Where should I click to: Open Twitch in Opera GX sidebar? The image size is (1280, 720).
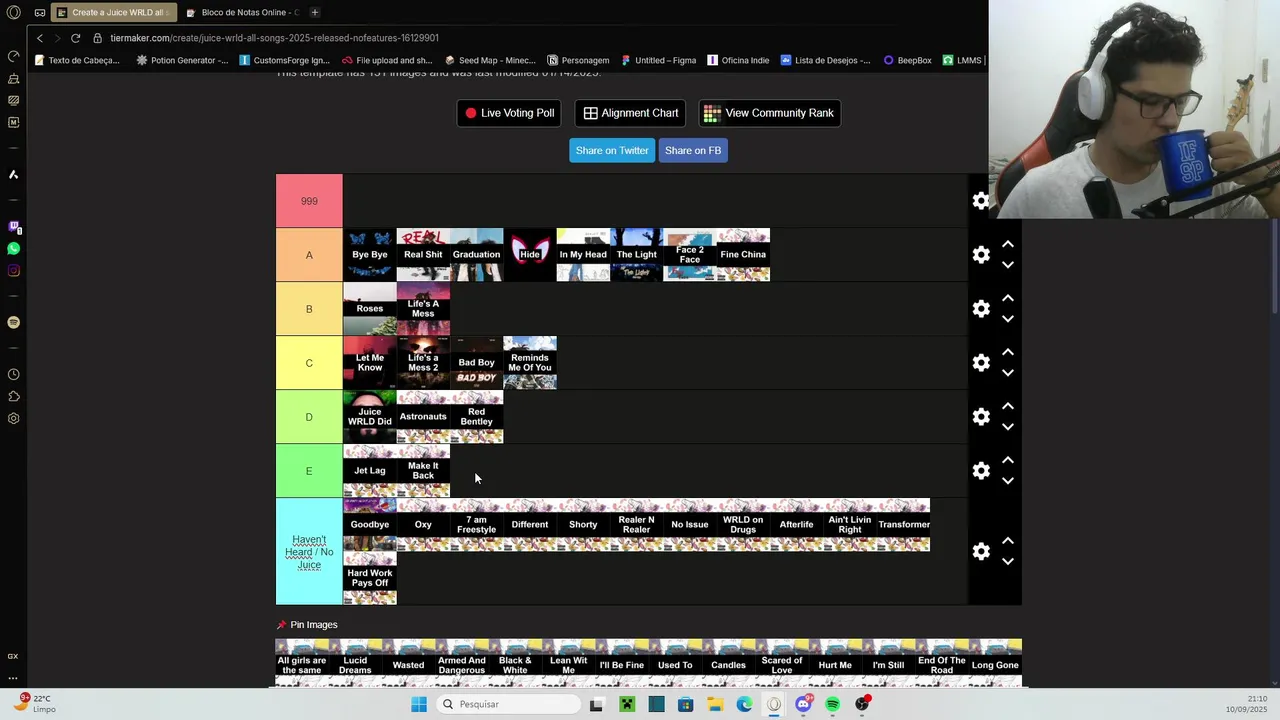(x=13, y=227)
